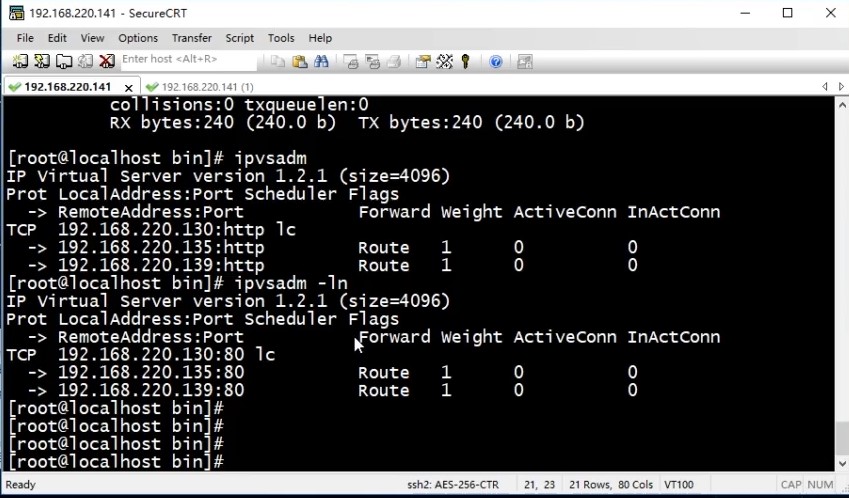Open the File menu

pyautogui.click(x=25, y=38)
